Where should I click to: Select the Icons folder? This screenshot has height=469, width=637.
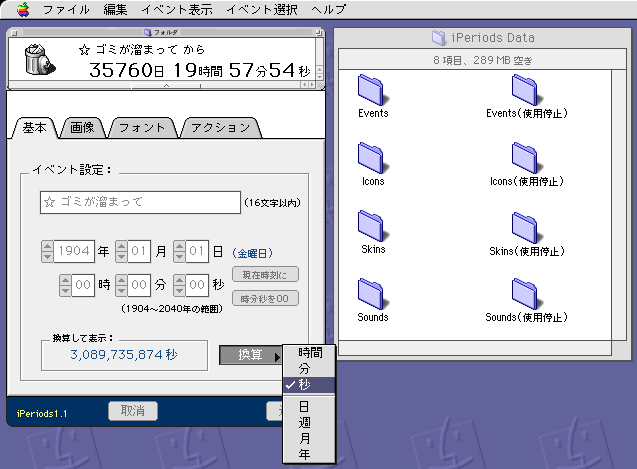click(x=373, y=165)
